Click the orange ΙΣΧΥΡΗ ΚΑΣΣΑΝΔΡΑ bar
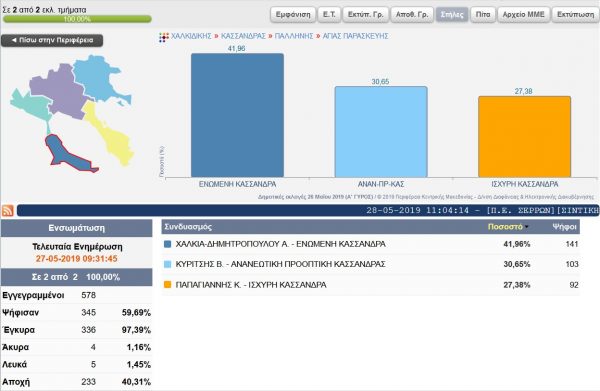This screenshot has width=600, height=391. point(525,137)
